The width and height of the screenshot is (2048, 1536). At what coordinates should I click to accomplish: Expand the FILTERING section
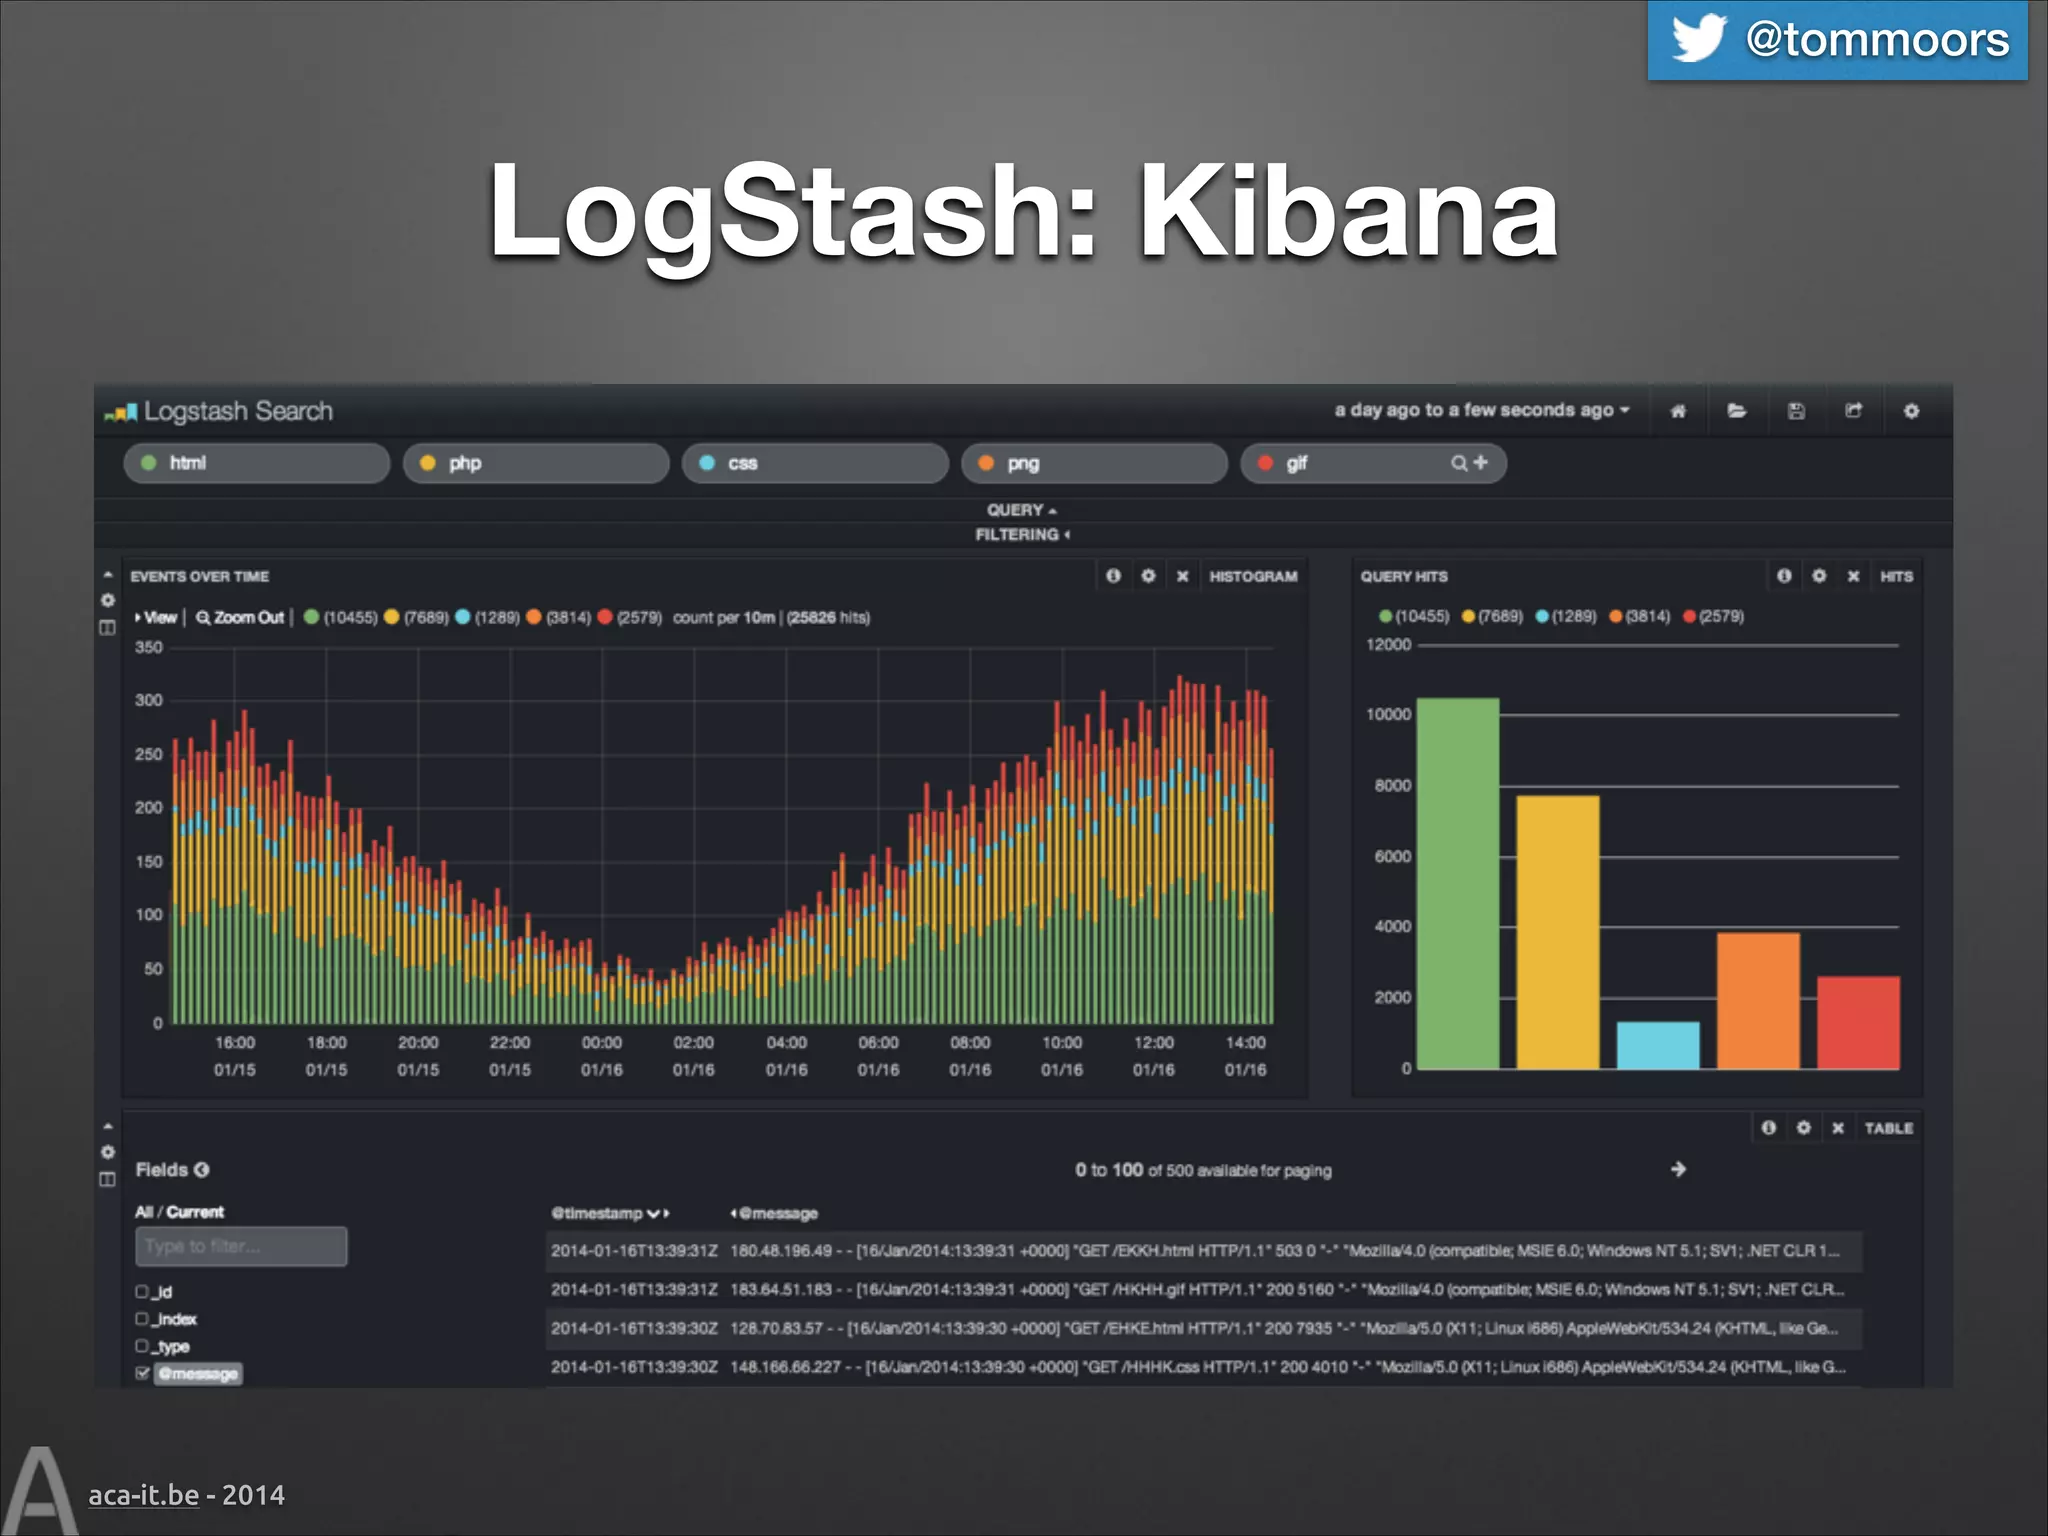click(1023, 535)
